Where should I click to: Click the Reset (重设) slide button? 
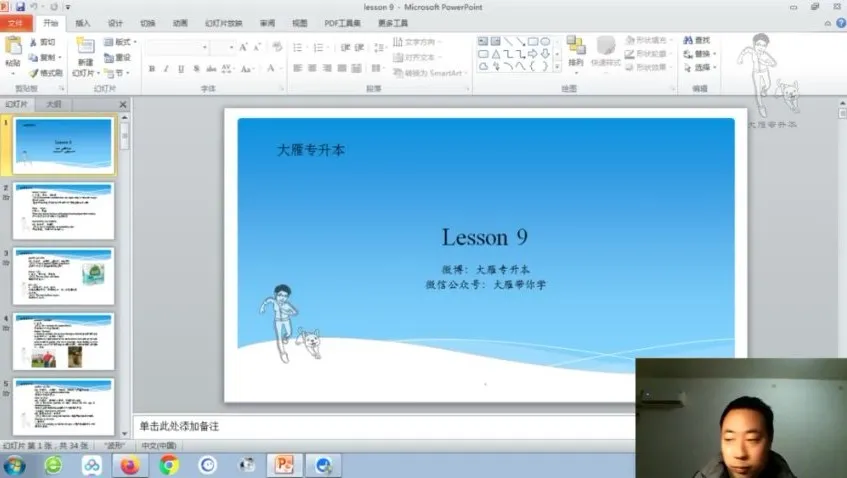118,58
